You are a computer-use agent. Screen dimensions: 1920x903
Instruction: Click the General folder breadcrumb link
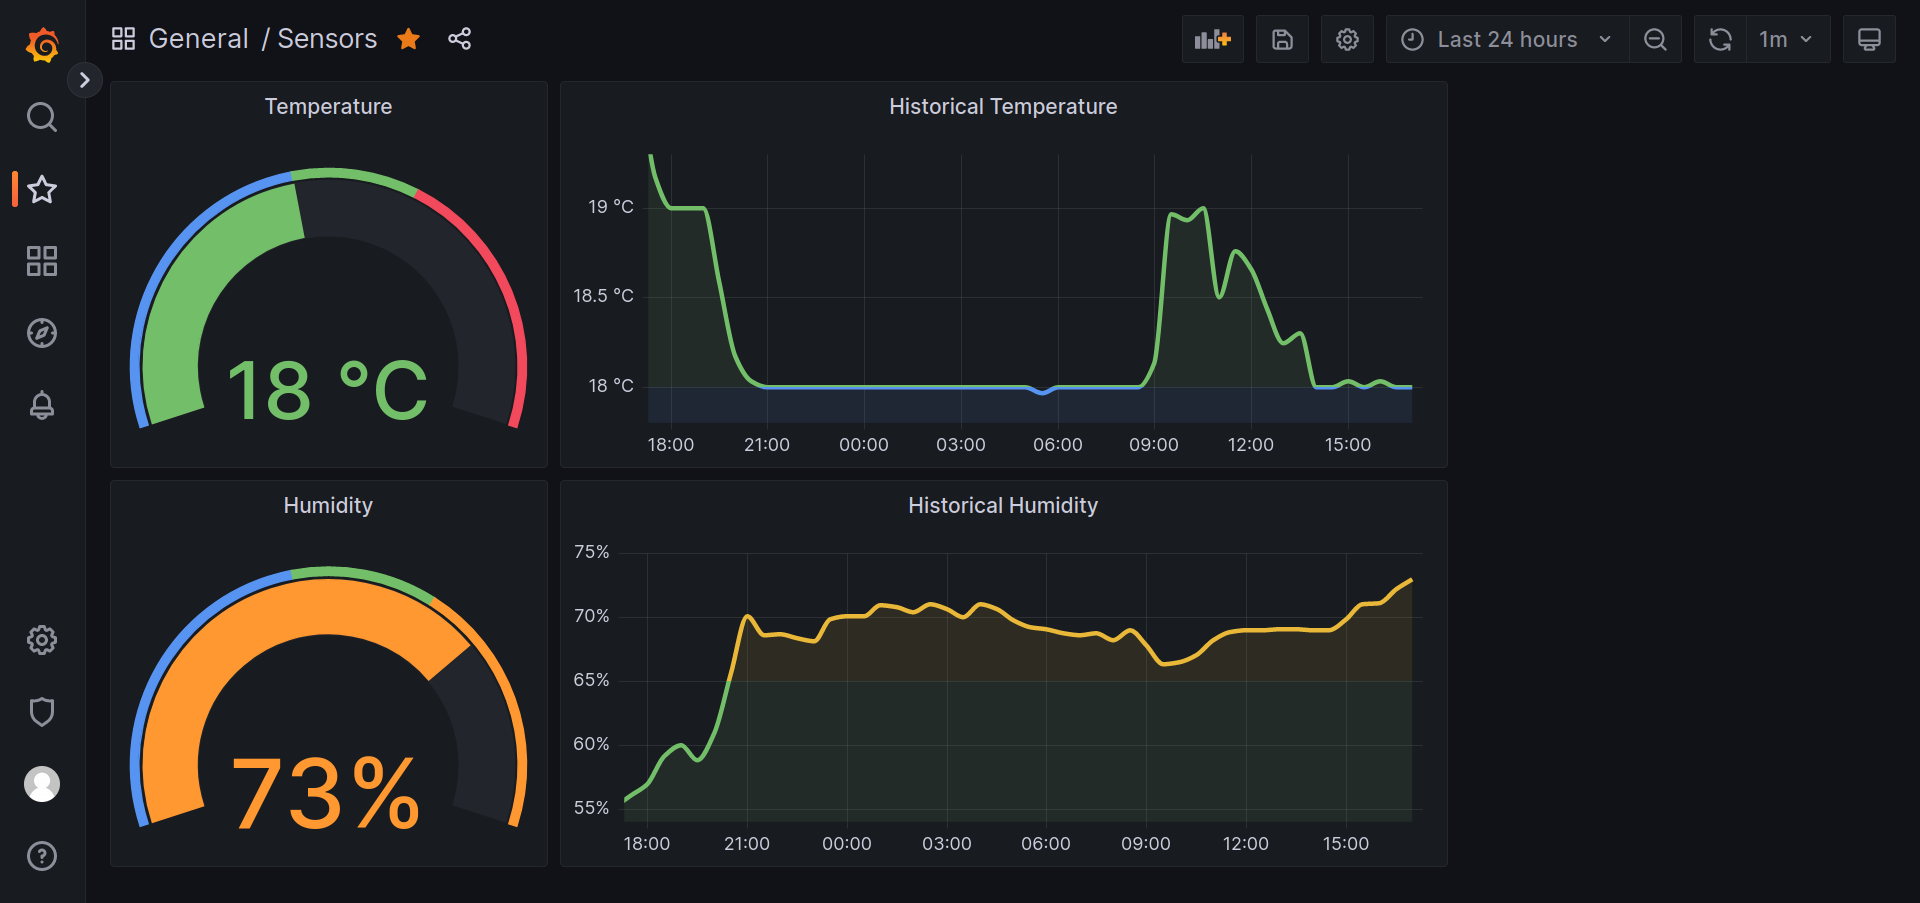(x=198, y=39)
